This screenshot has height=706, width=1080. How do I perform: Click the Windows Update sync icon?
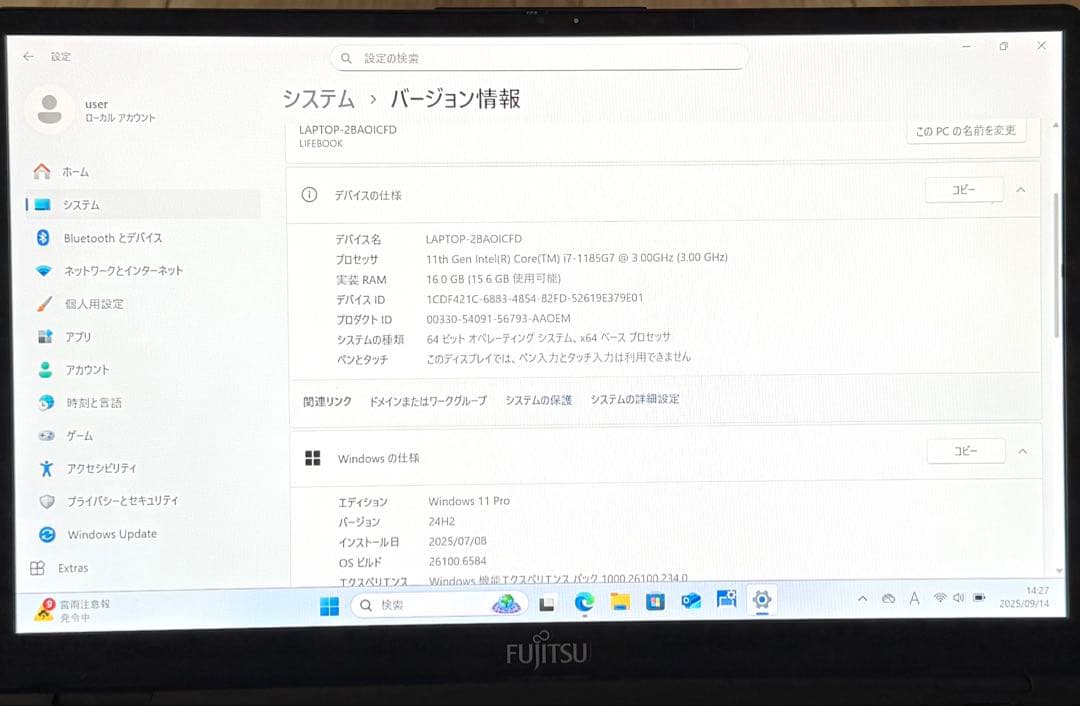tap(47, 534)
